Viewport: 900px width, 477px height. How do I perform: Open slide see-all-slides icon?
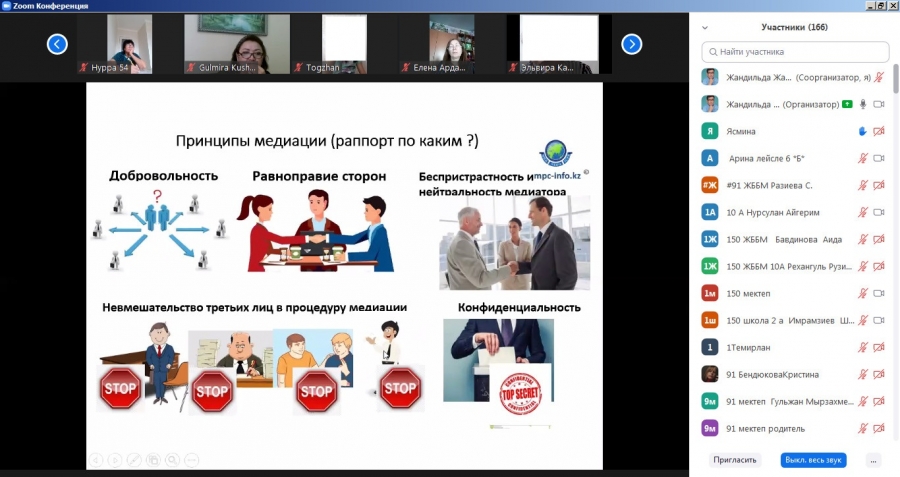[153, 460]
